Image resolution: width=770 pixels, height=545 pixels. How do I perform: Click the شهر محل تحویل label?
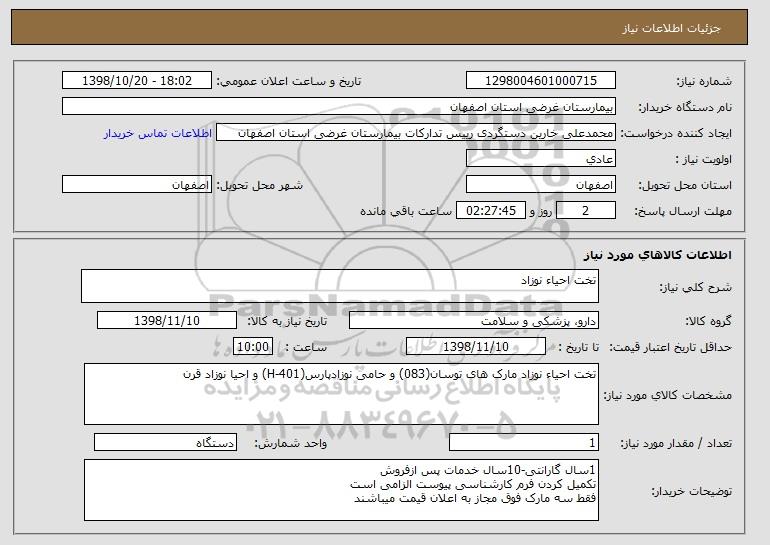pos(260,185)
